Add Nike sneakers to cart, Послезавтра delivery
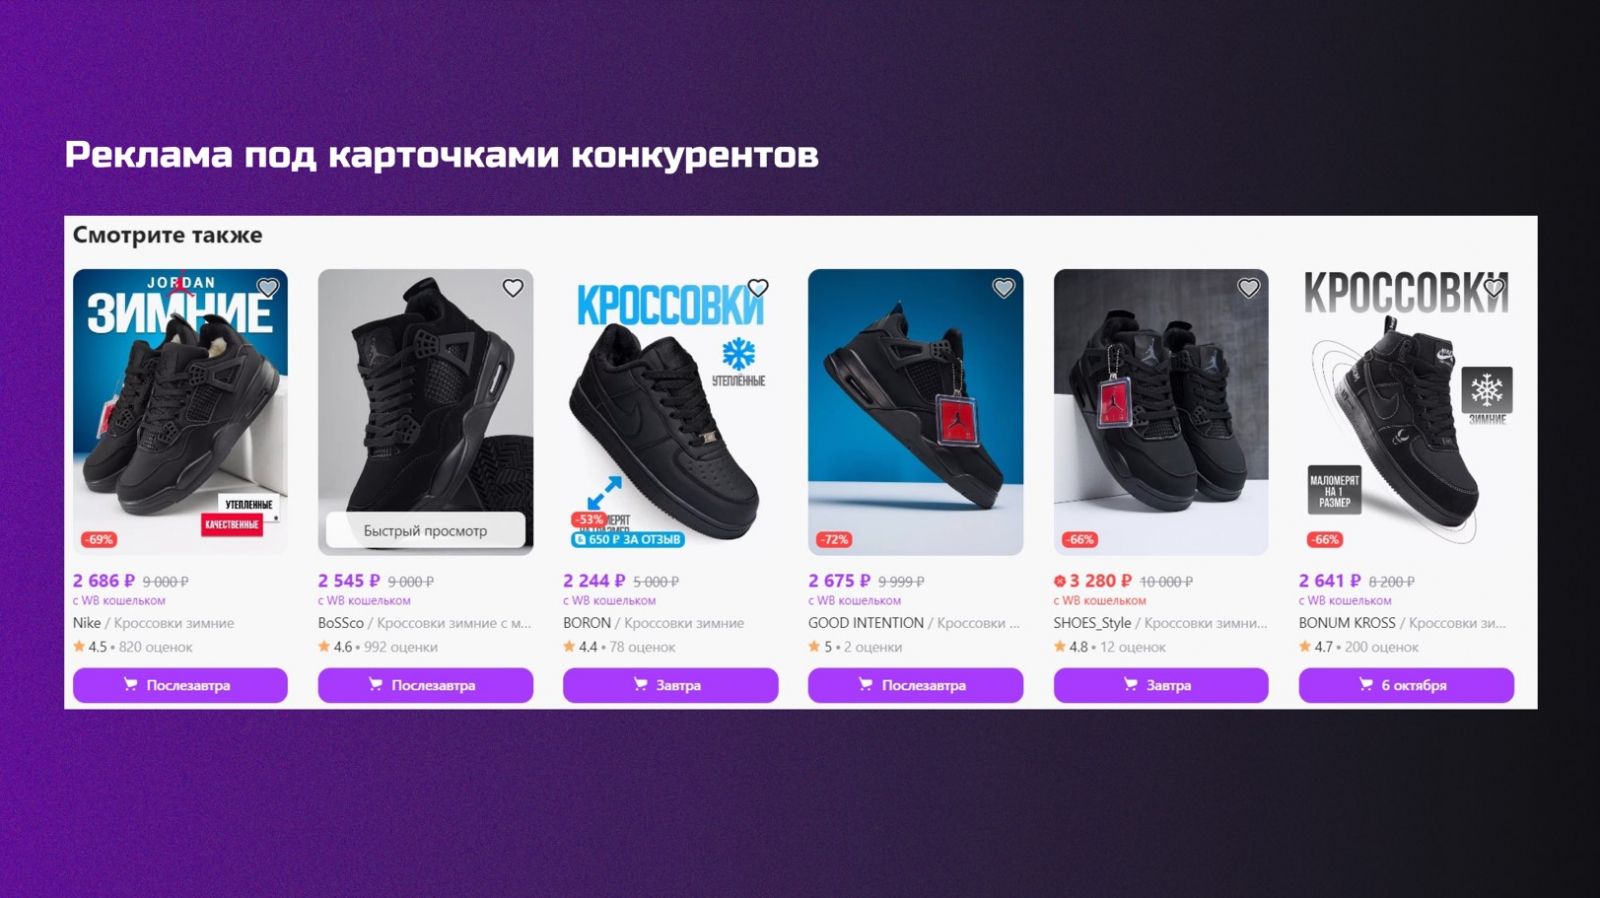This screenshot has width=1600, height=898. point(180,685)
